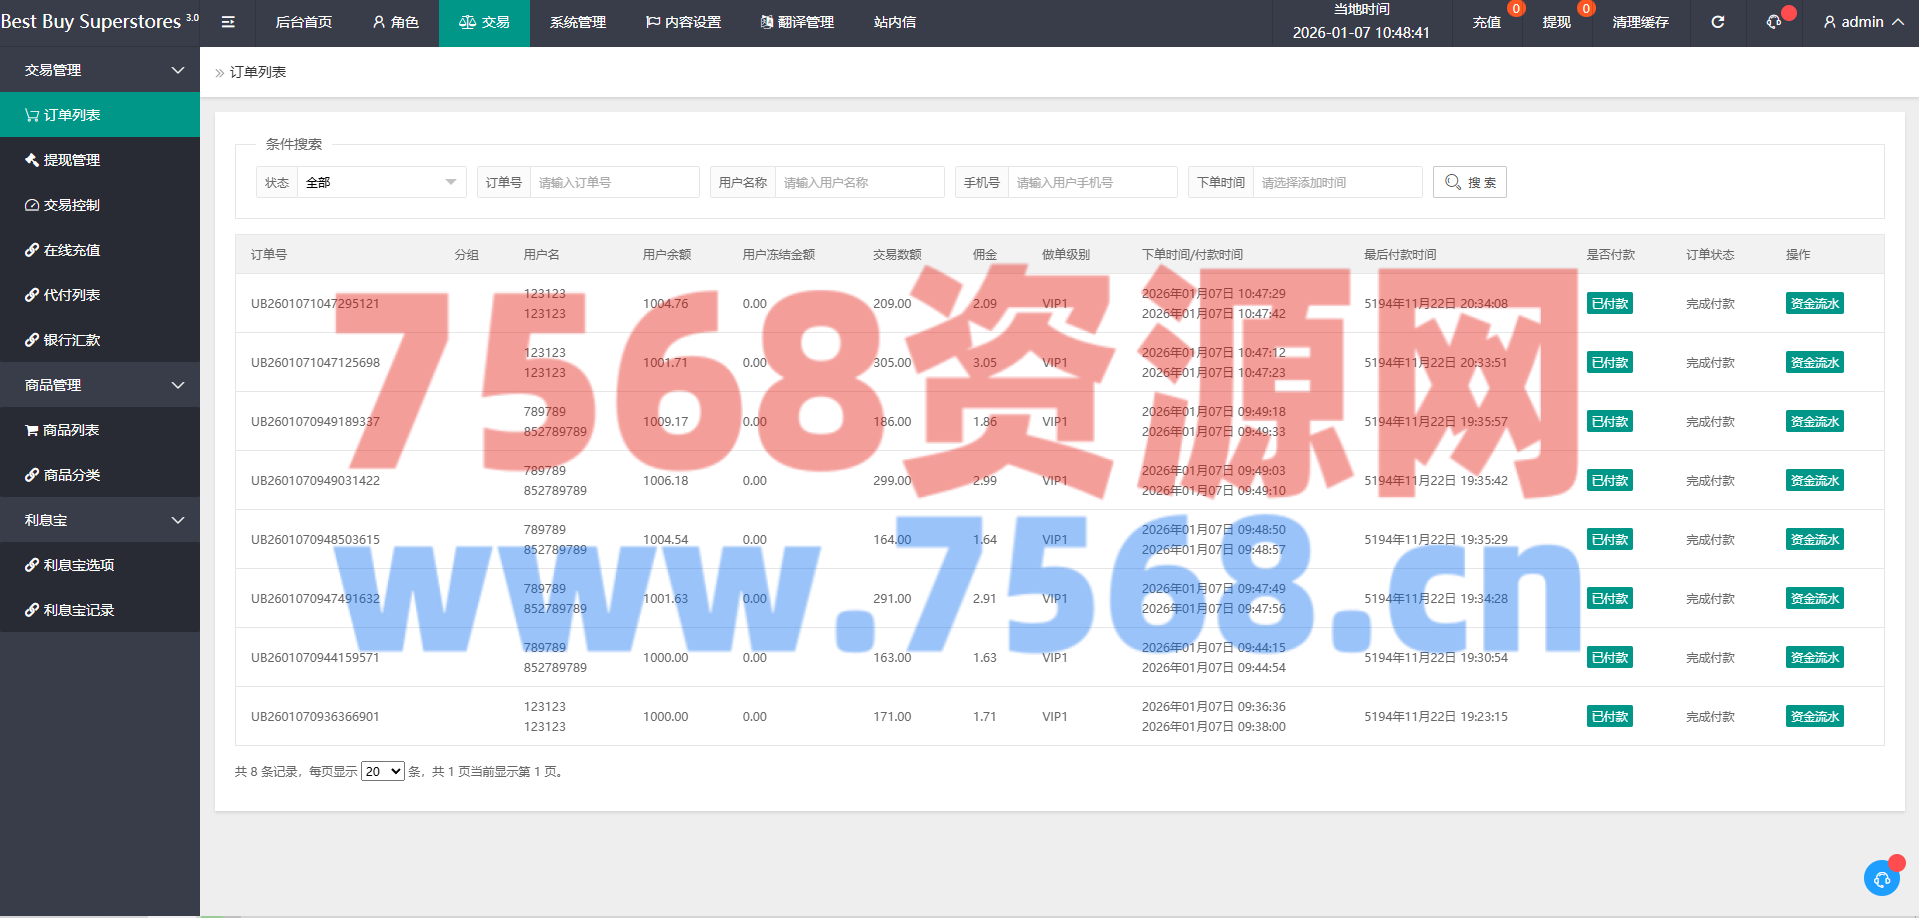The height and width of the screenshot is (918, 1919).
Task: Open the customer service headset icon in header
Action: click(x=1774, y=22)
